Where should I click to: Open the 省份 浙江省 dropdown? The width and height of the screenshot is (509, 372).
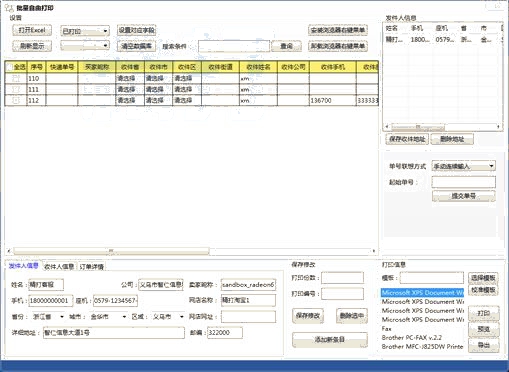pyautogui.click(x=48, y=317)
